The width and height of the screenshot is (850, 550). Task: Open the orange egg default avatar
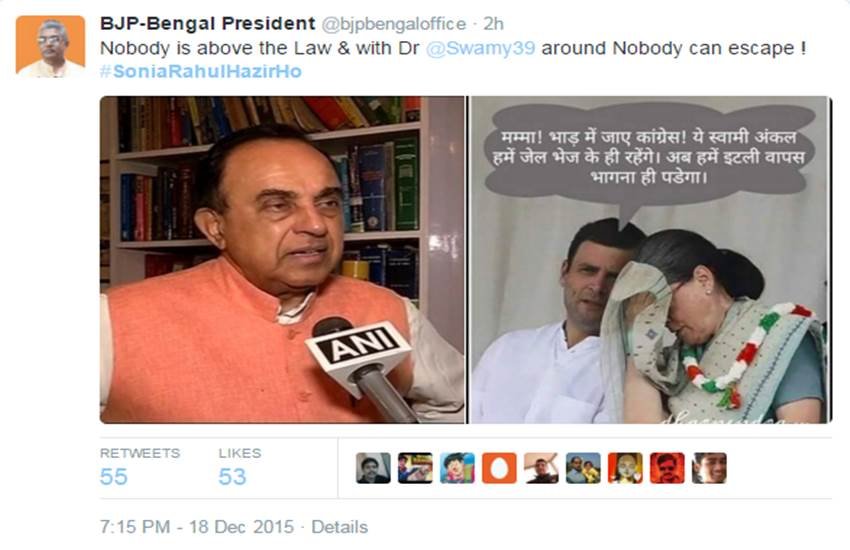(499, 468)
